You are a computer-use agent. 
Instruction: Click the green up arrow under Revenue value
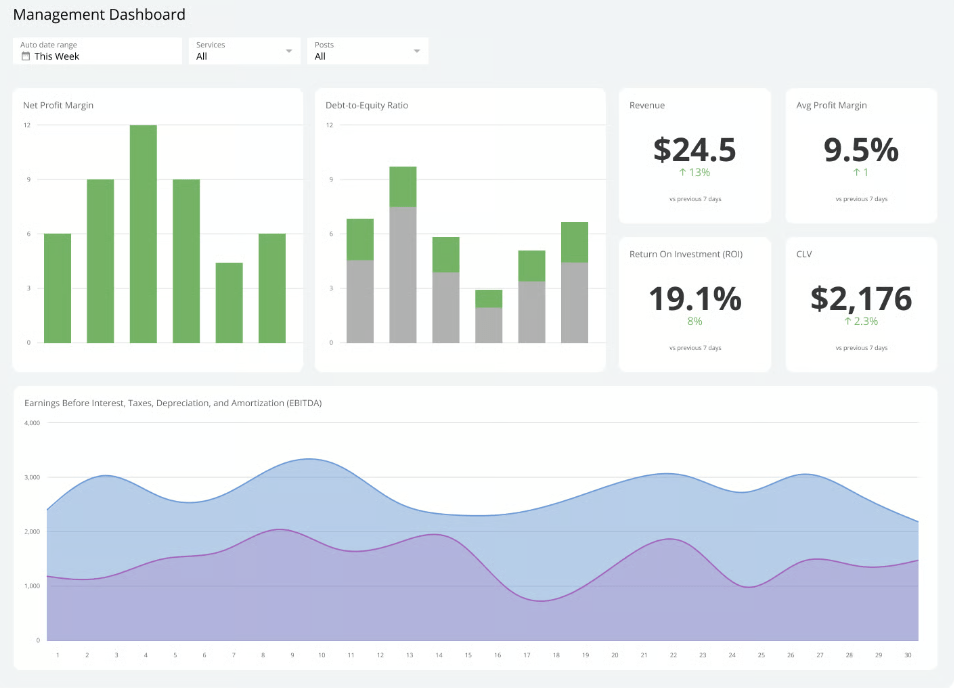coord(680,172)
